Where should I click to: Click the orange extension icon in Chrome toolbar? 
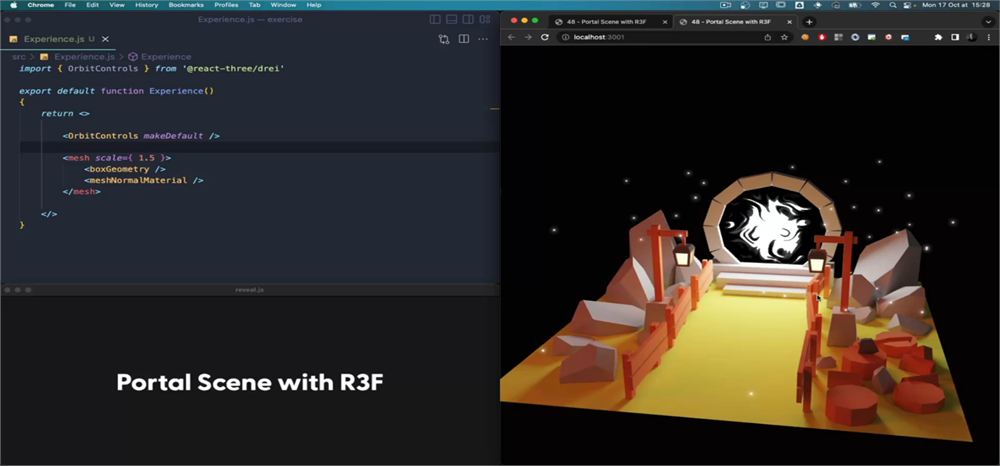(805, 37)
